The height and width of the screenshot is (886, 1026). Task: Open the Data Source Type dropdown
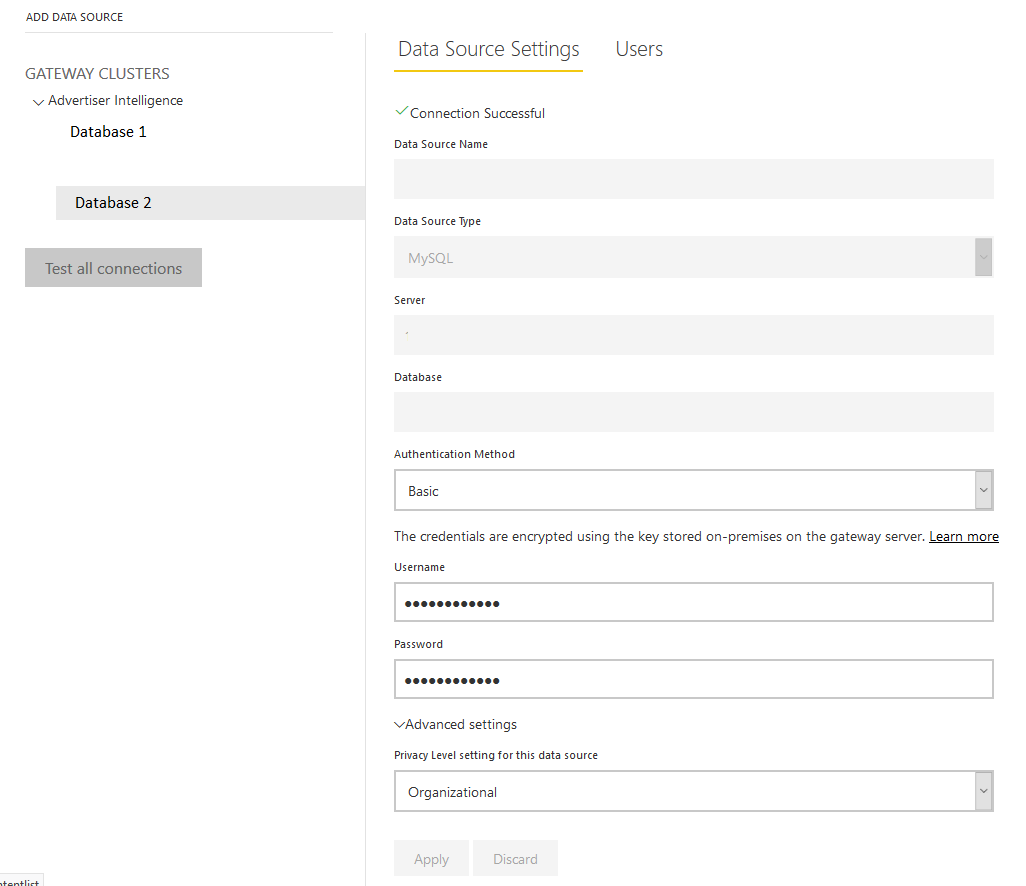click(694, 257)
